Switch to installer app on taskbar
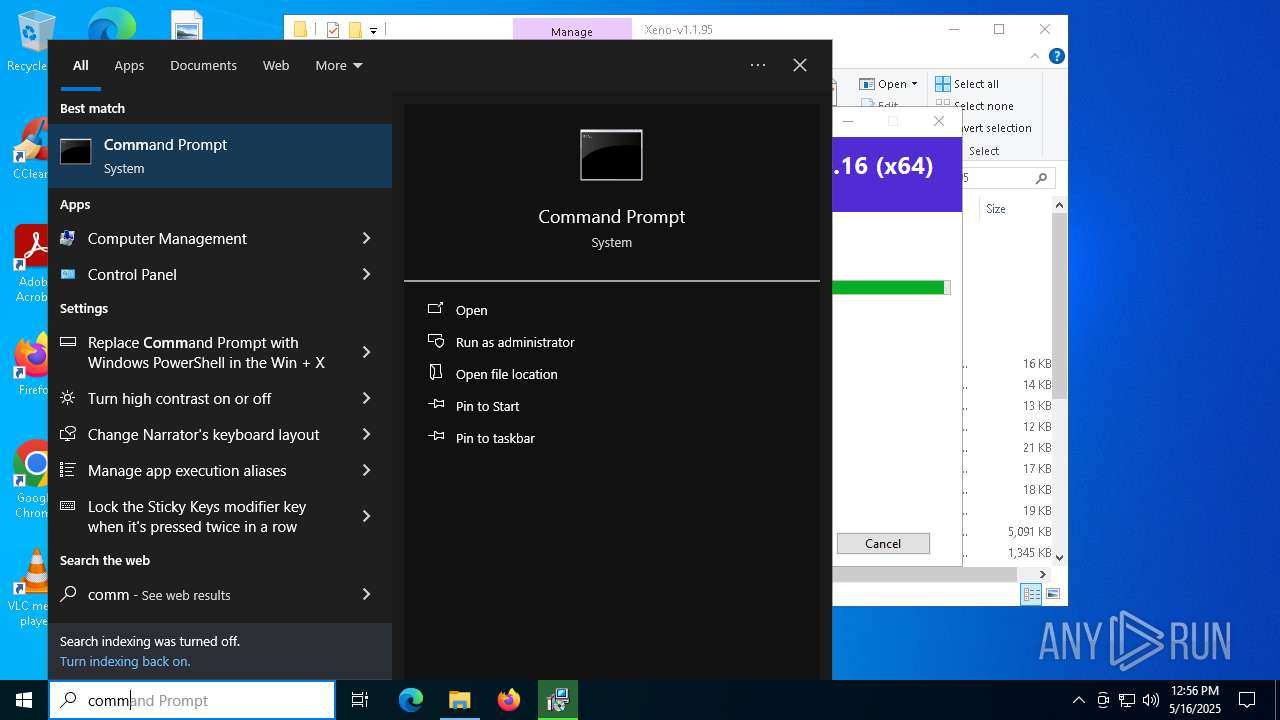 pyautogui.click(x=558, y=700)
